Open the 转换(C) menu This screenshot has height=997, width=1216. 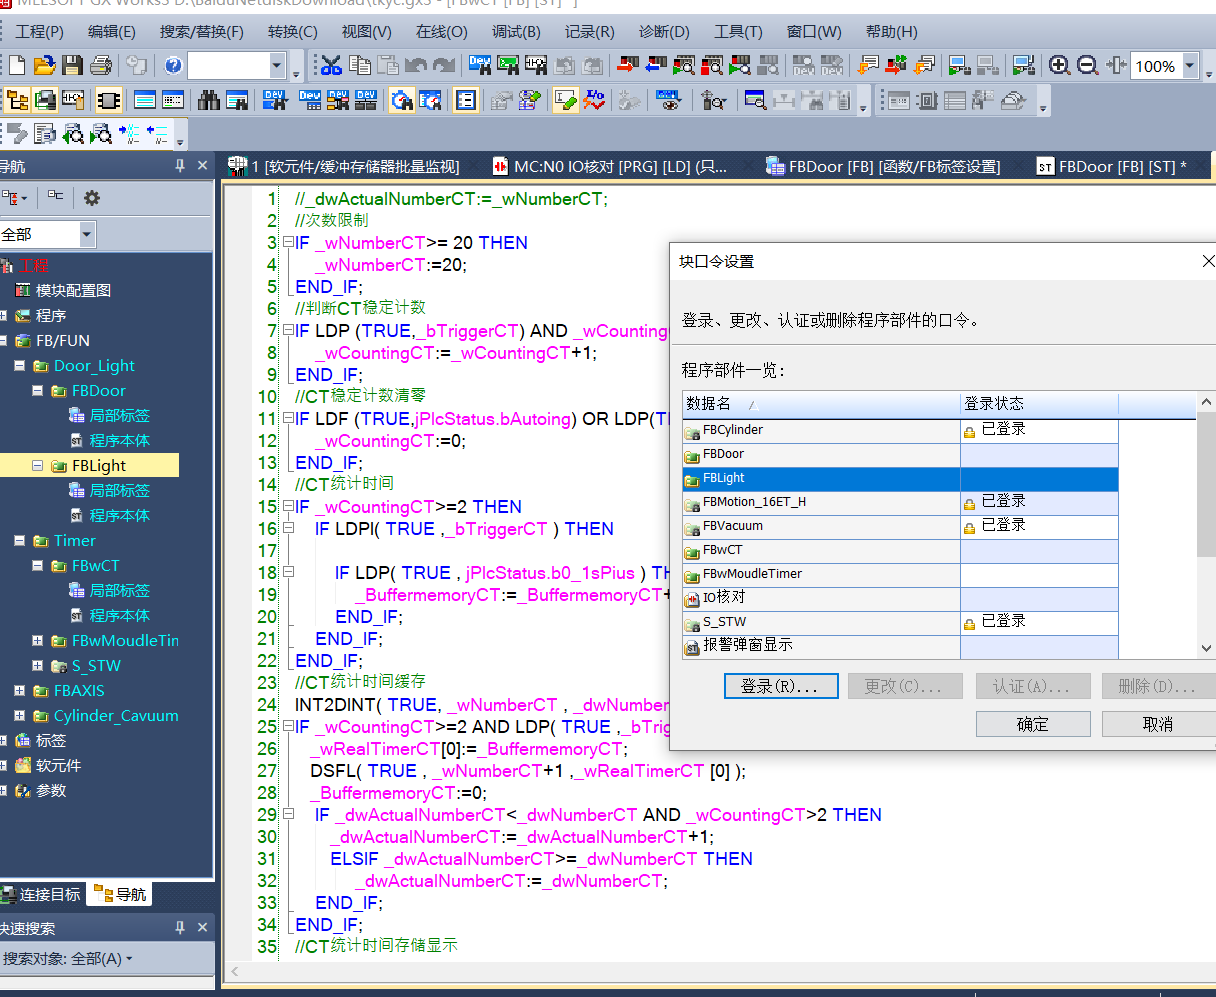click(292, 32)
